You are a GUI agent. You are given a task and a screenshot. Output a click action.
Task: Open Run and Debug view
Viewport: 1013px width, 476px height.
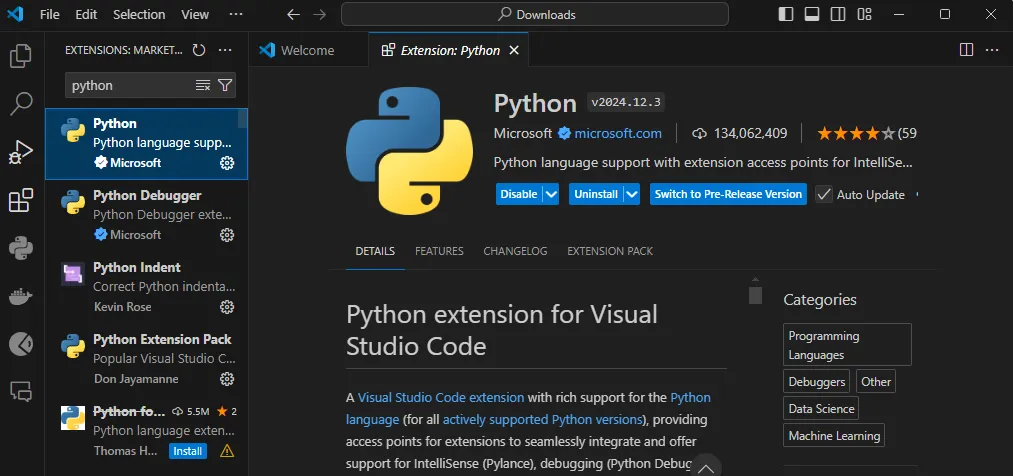click(21, 152)
